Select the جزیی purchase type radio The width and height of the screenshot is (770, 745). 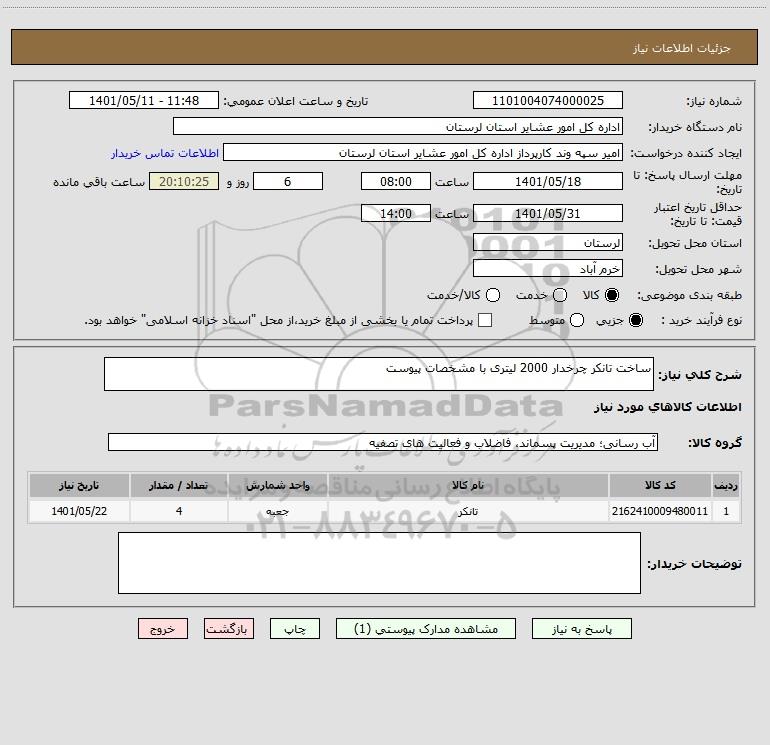[636, 320]
